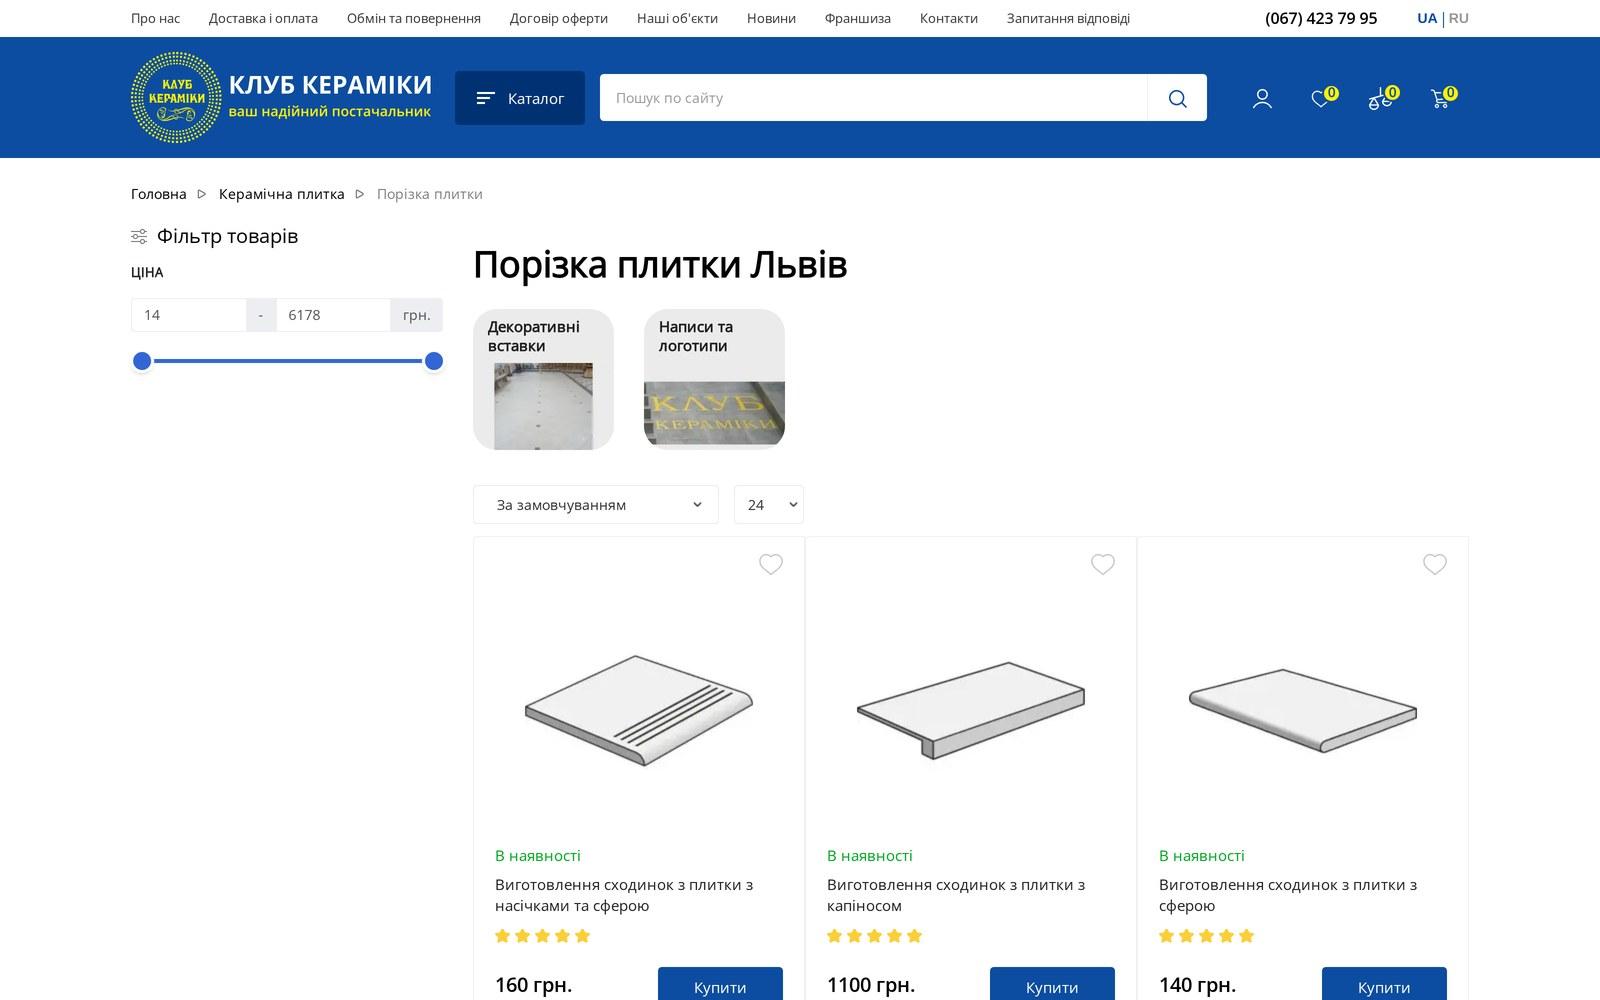Image resolution: width=1600 pixels, height=1000 pixels.
Task: Open the За замовчуванням sorting dropdown
Action: (596, 504)
